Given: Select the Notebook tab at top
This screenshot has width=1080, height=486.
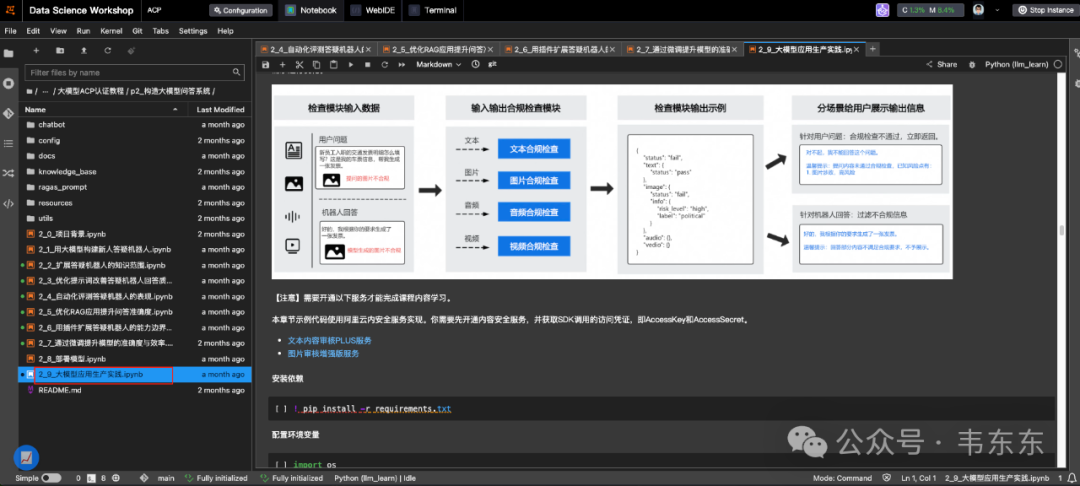Looking at the screenshot, I should 311,10.
